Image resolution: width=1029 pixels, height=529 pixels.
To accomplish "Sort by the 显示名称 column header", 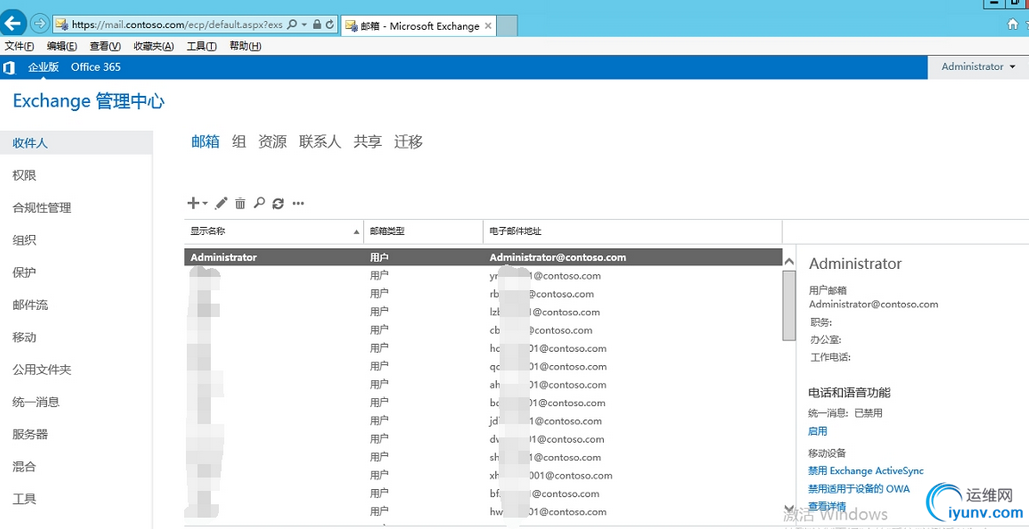I will [x=274, y=232].
